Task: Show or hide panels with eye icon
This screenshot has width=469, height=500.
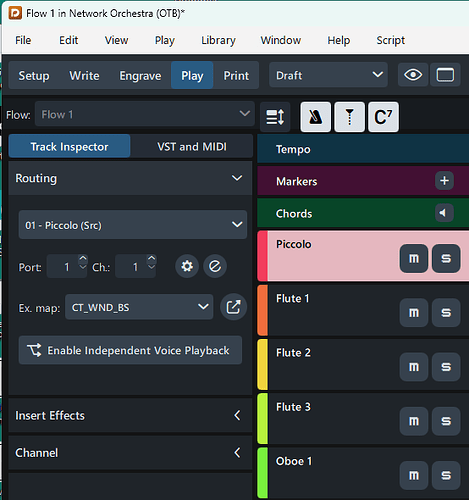Action: coord(413,75)
